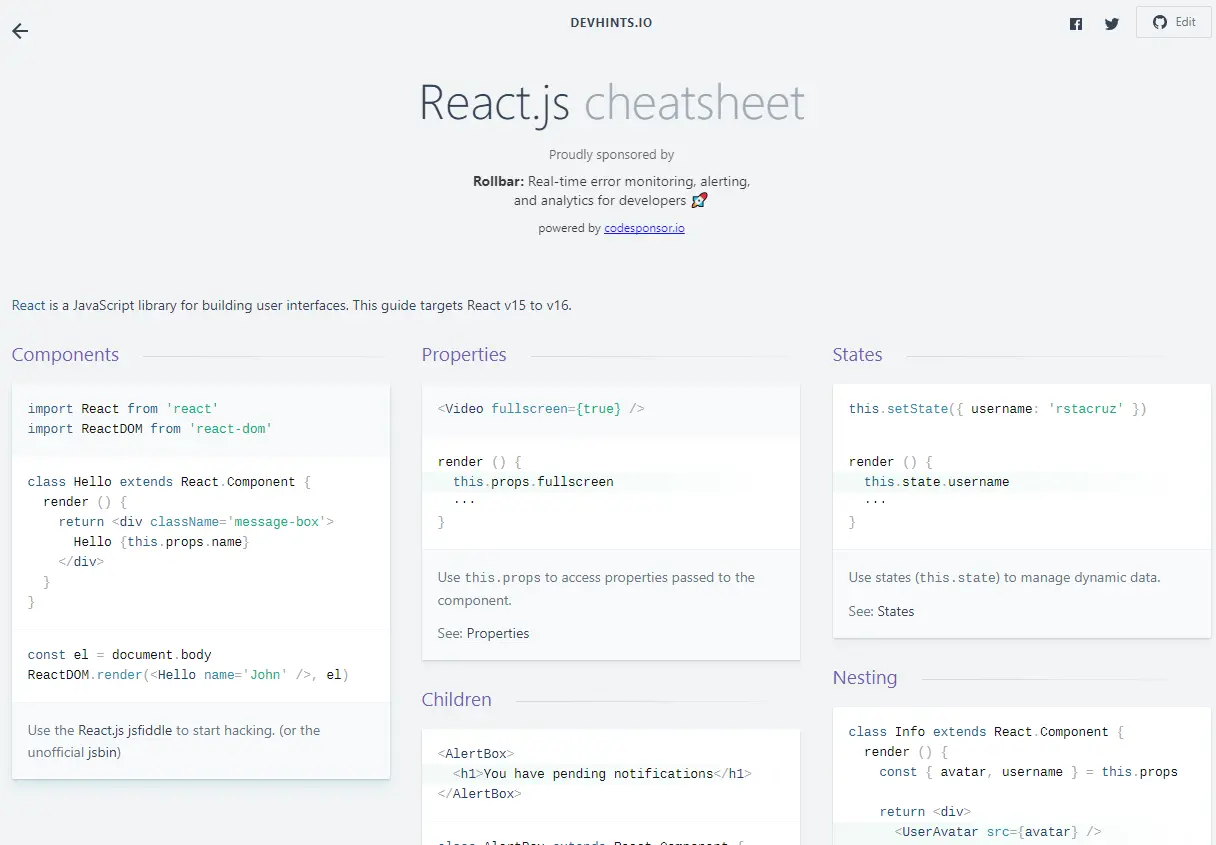Click the 'React.js cheatsheet' page title
The width and height of the screenshot is (1216, 845).
point(611,102)
